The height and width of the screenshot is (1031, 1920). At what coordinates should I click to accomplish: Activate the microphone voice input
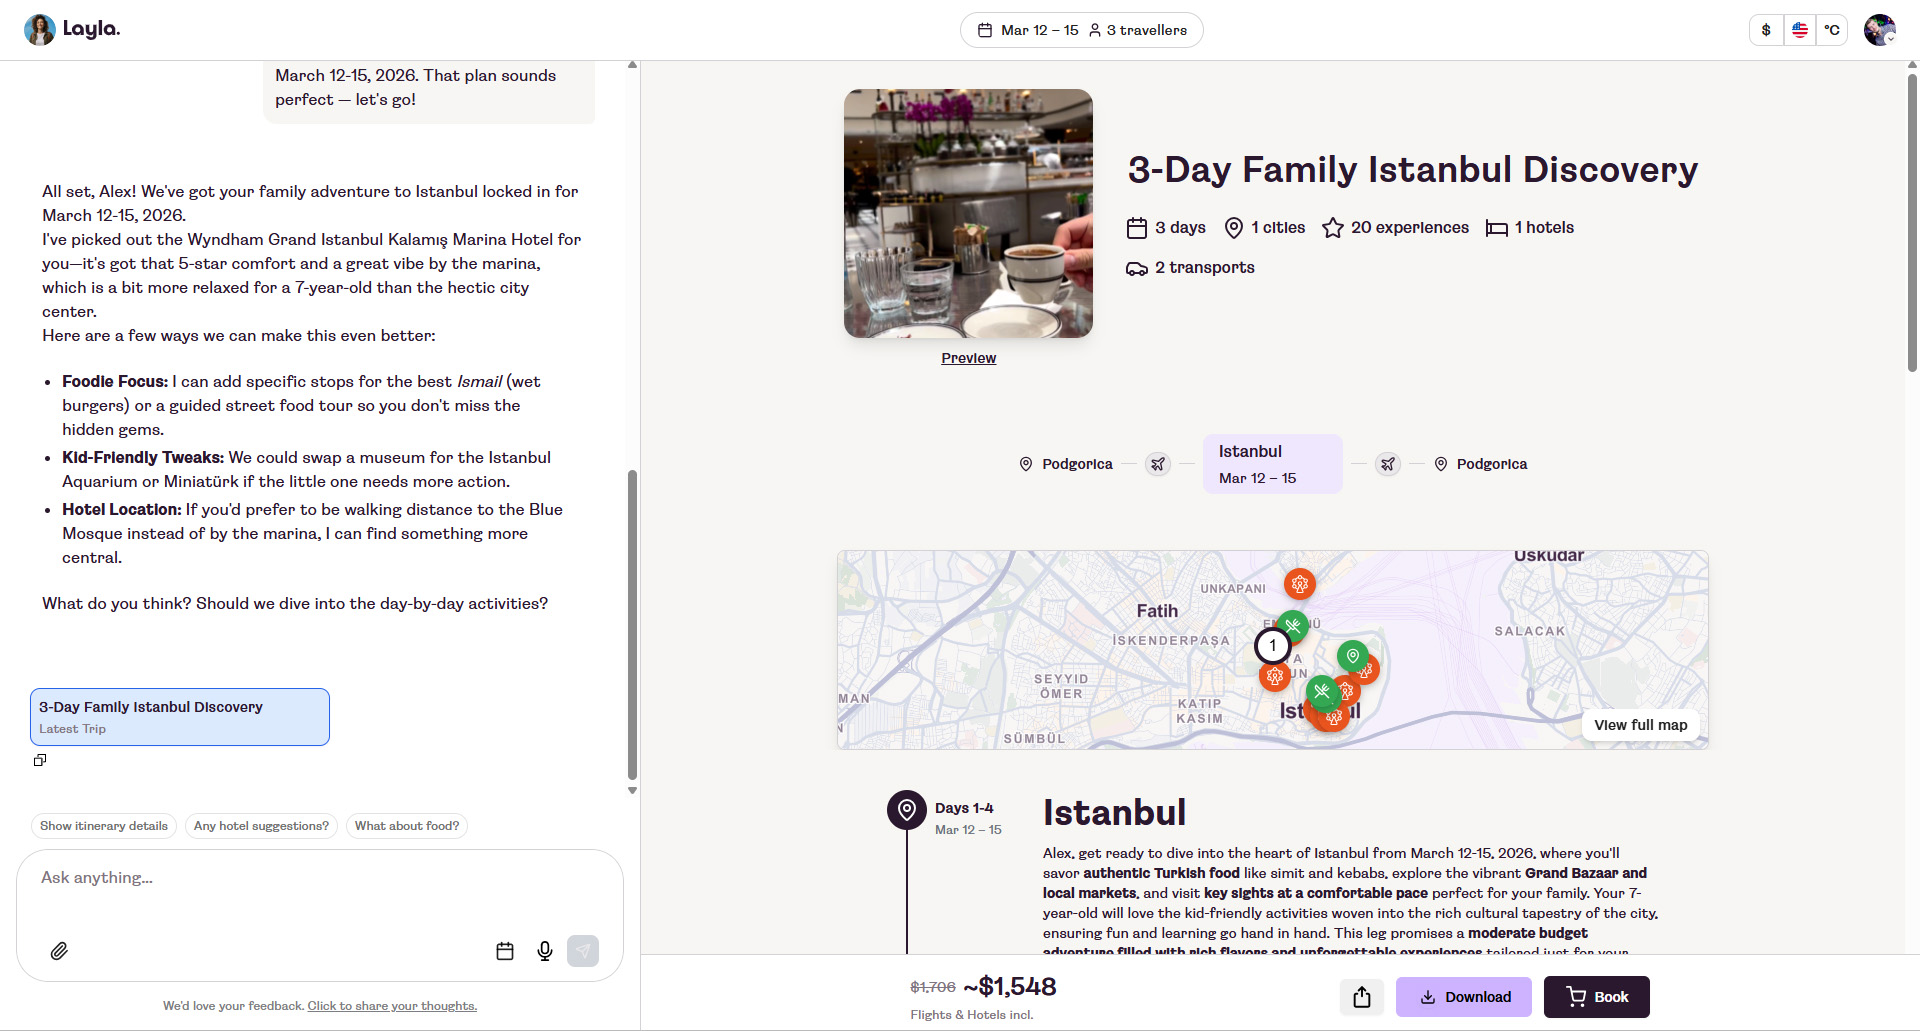coord(545,951)
